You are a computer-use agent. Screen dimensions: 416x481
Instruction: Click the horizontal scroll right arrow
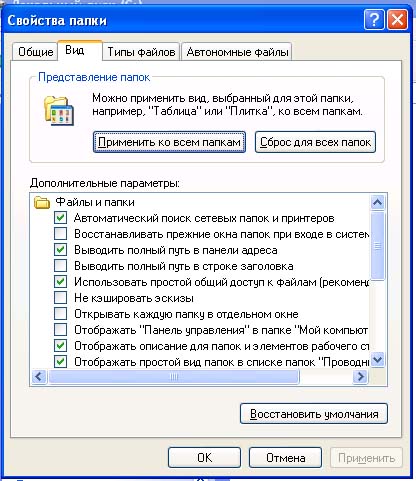coord(360,377)
